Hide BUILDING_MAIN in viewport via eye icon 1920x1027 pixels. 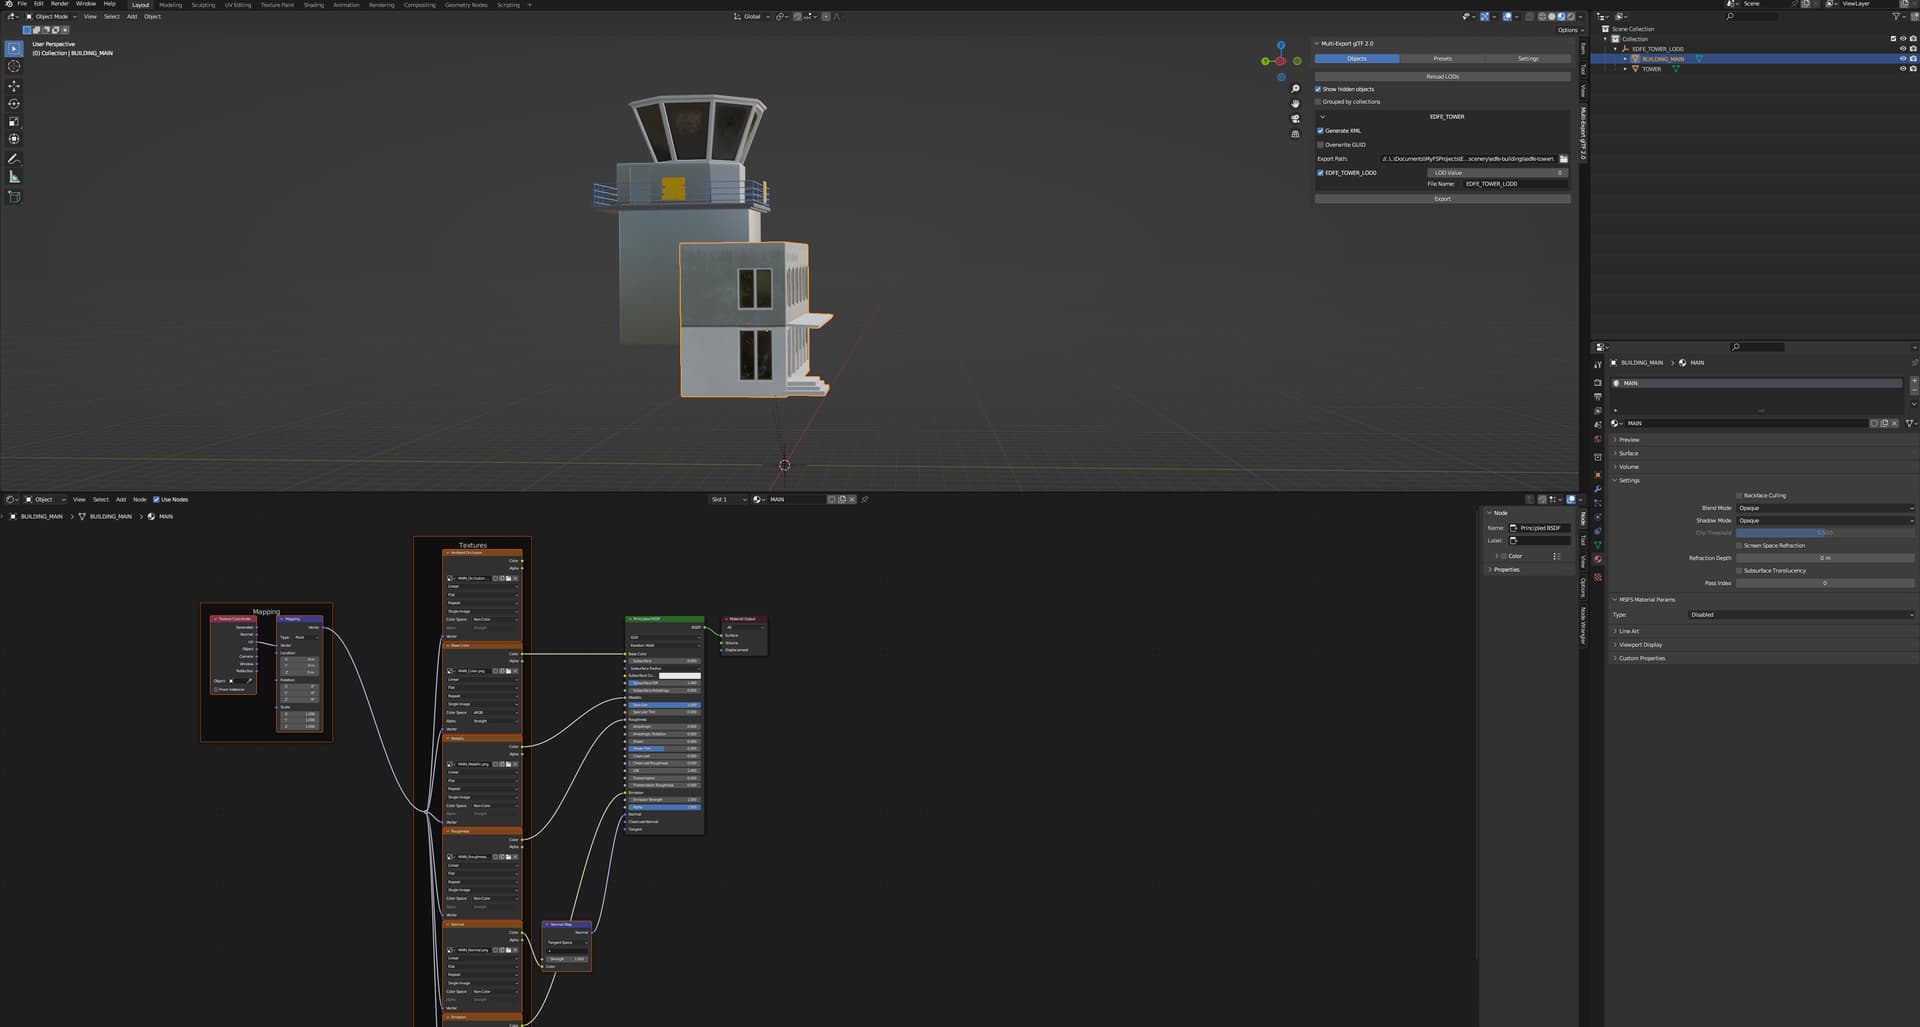point(1903,59)
